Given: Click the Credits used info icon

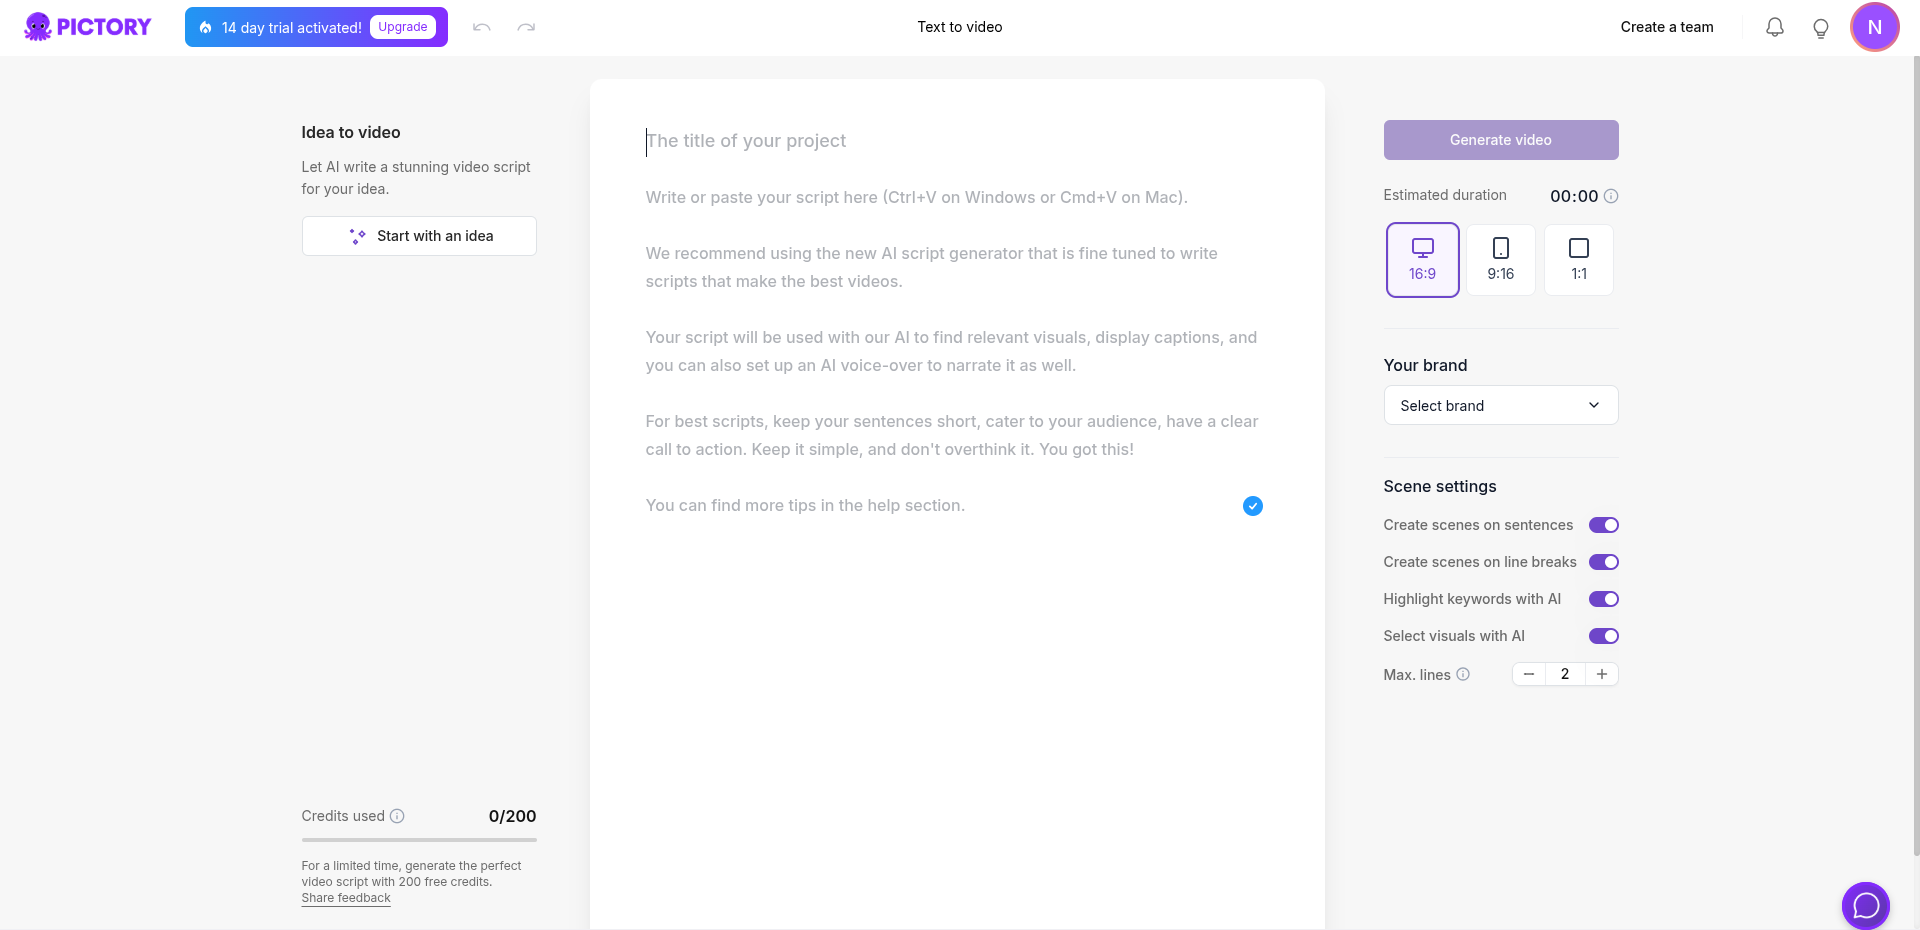Looking at the screenshot, I should [x=397, y=816].
